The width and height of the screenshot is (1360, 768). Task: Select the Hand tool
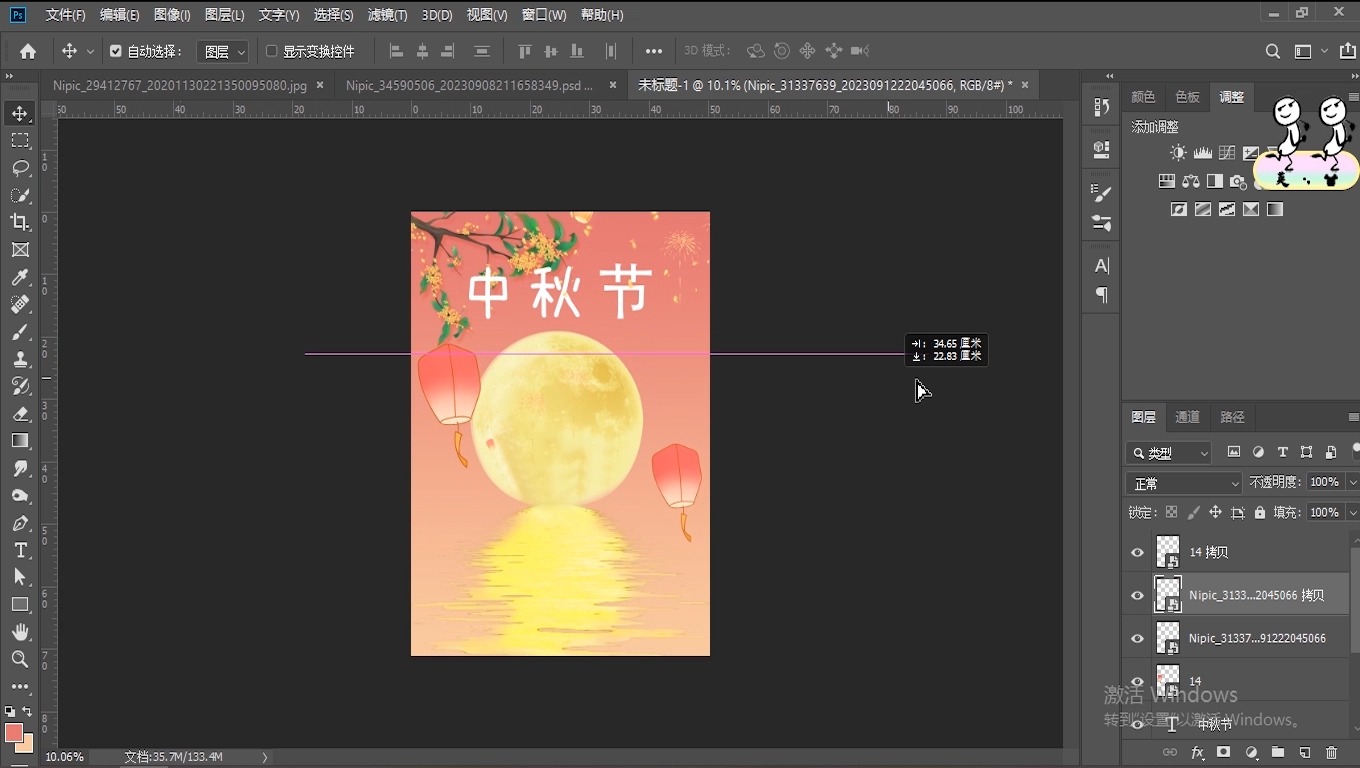tap(20, 632)
